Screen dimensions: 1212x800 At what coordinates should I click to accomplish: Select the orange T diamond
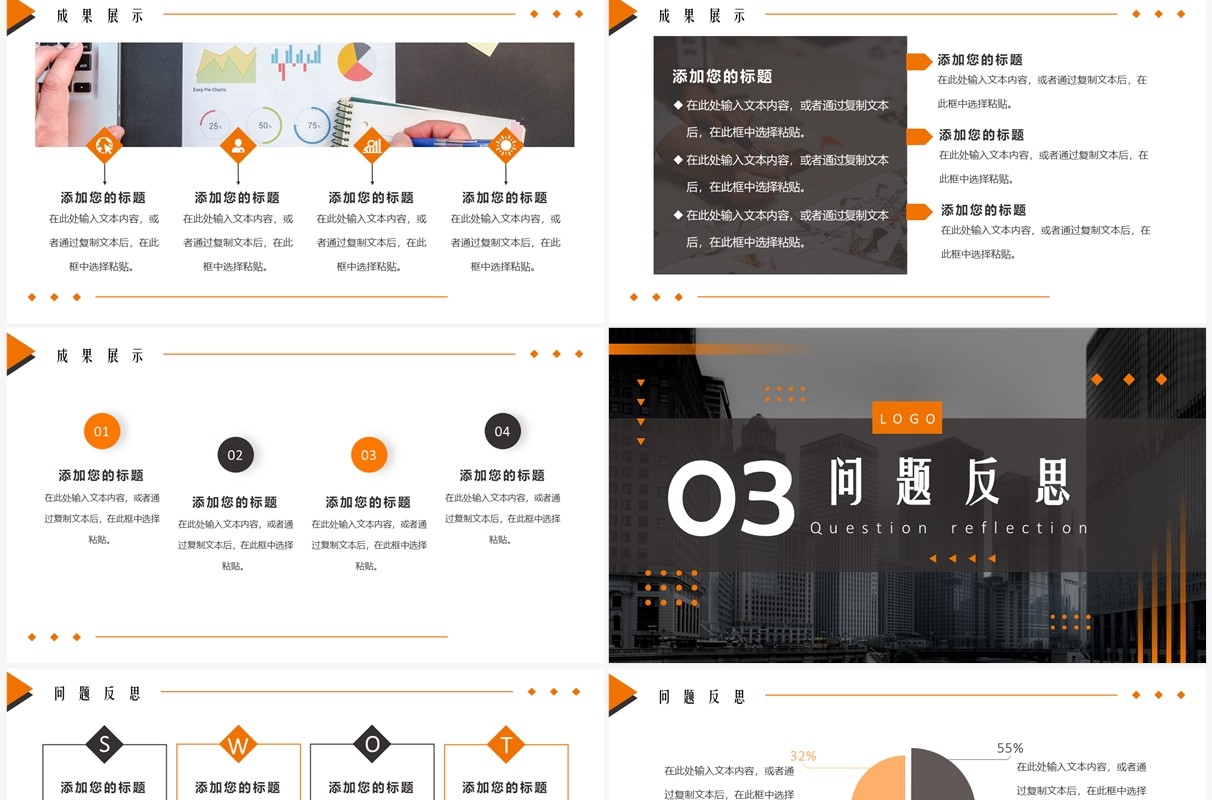click(506, 745)
